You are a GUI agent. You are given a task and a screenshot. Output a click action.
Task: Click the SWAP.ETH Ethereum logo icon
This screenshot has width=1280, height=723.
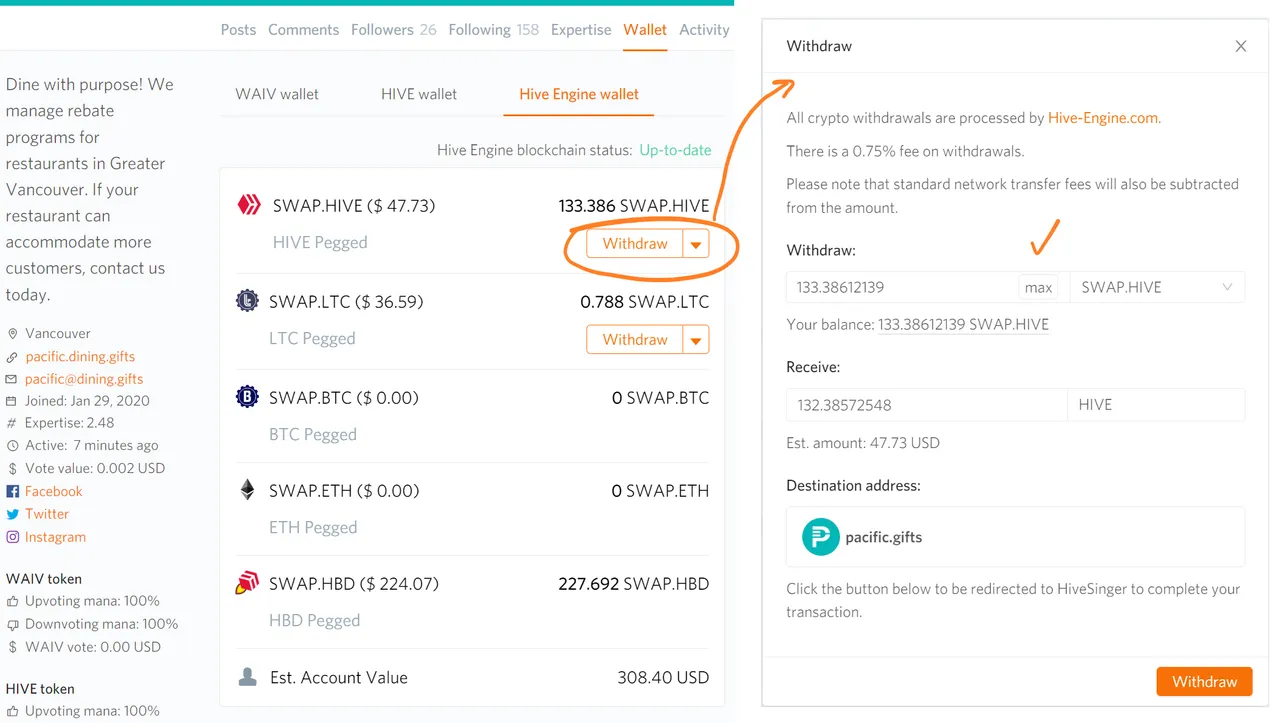coord(247,490)
